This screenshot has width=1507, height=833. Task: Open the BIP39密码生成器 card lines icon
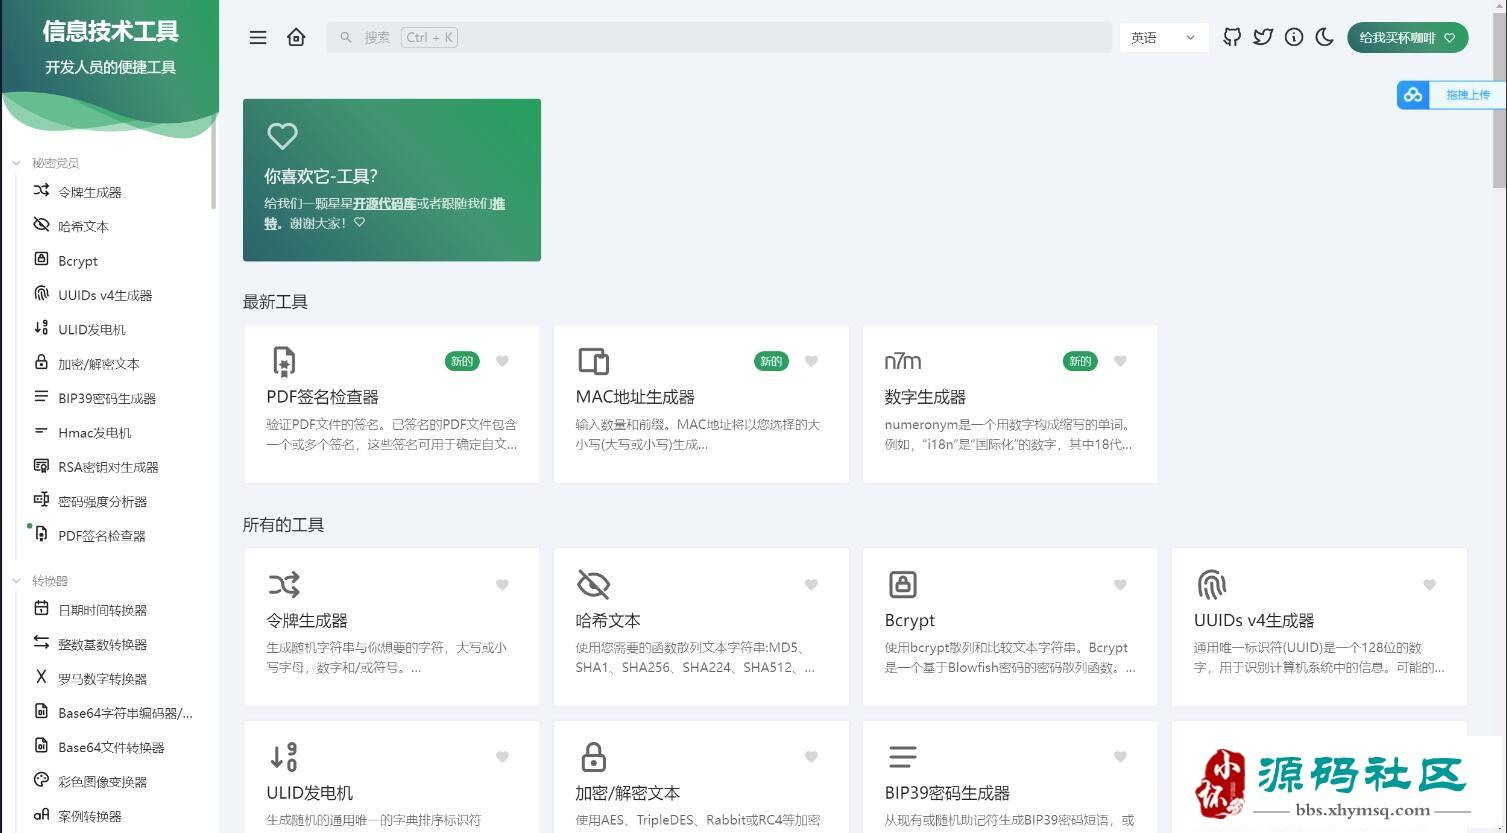pyautogui.click(x=902, y=757)
